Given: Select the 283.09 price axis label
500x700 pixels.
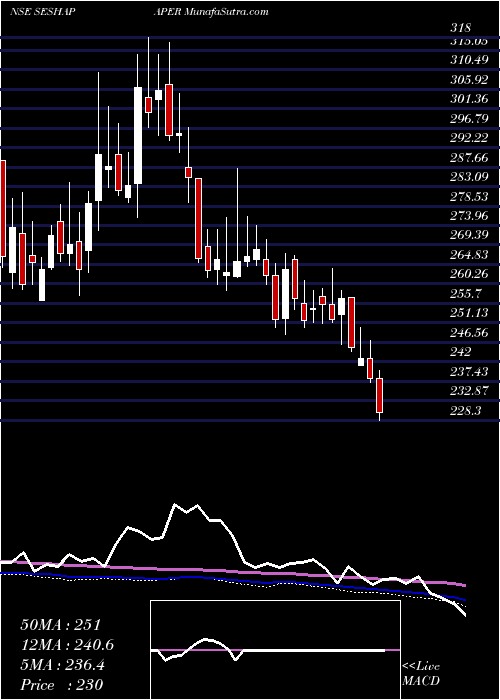Looking at the screenshot, I should pos(470,177).
